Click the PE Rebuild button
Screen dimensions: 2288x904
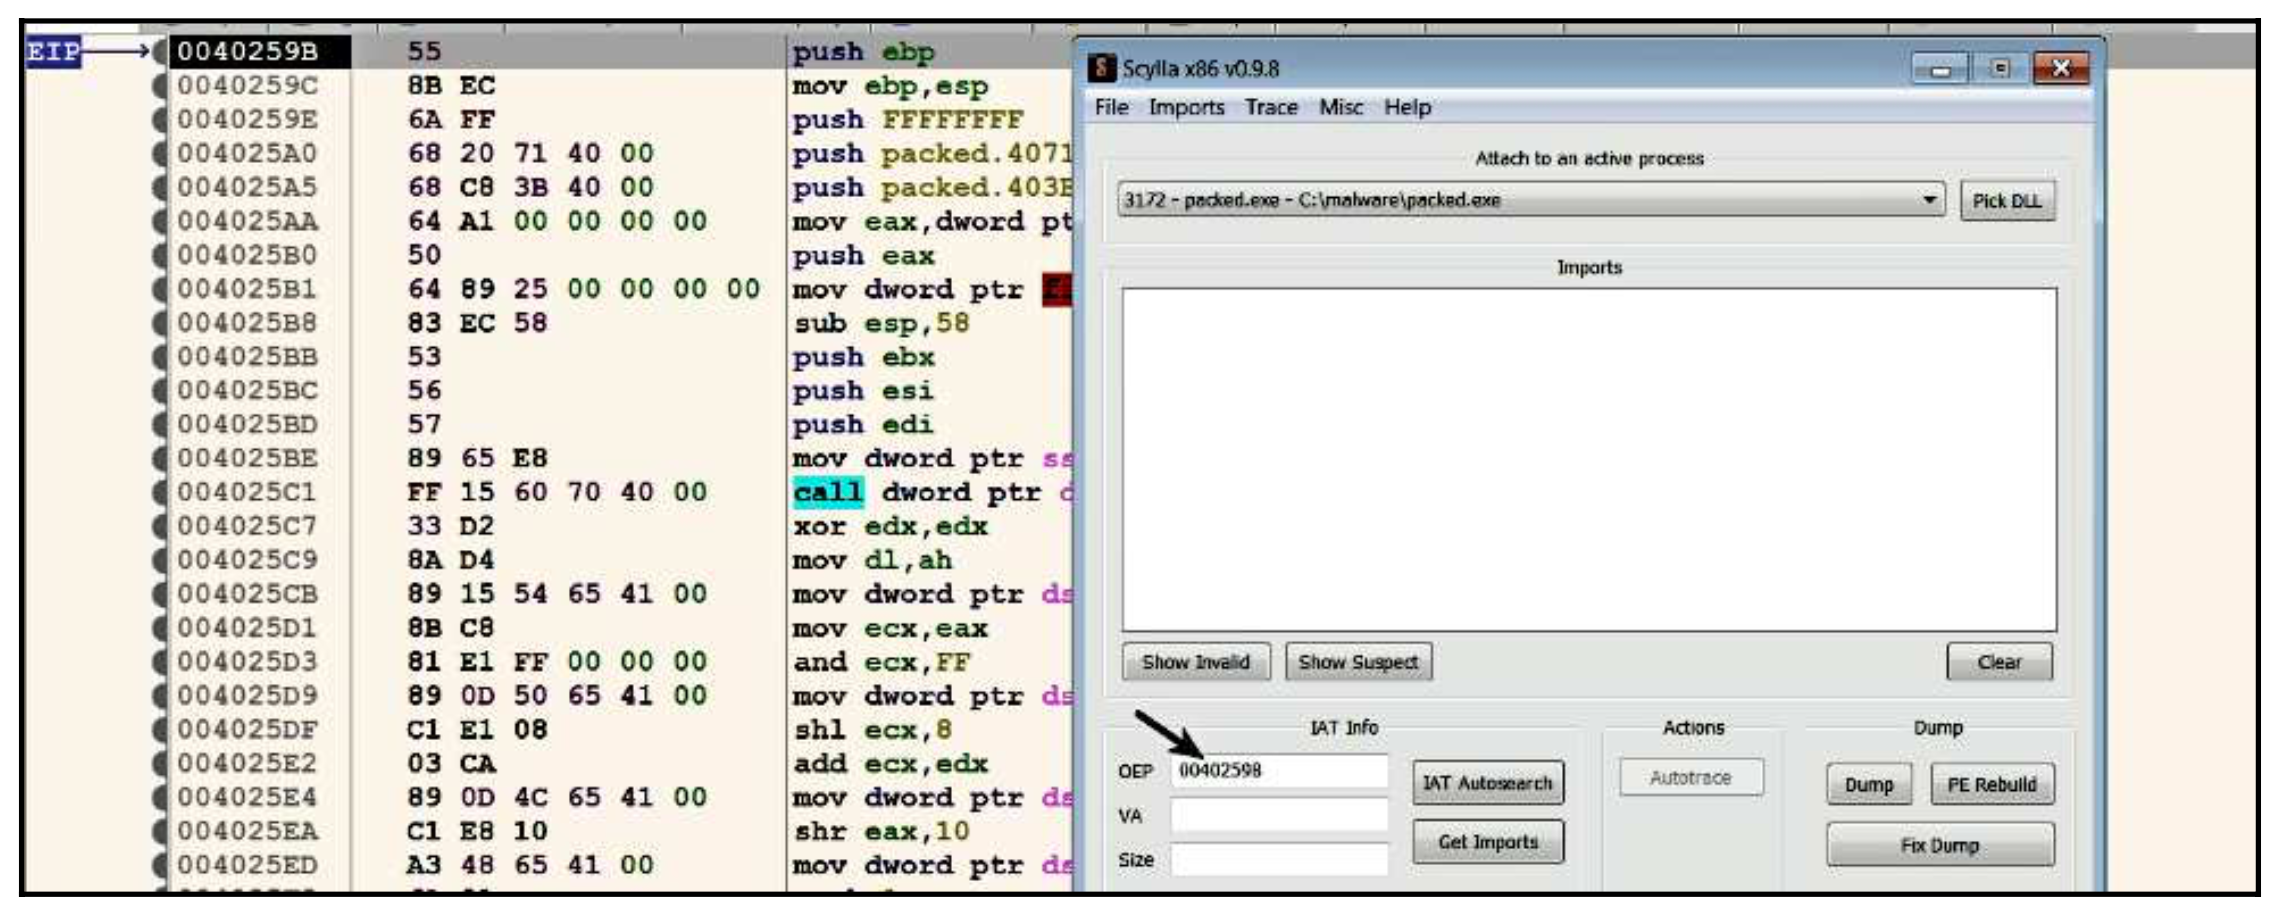(x=1991, y=785)
